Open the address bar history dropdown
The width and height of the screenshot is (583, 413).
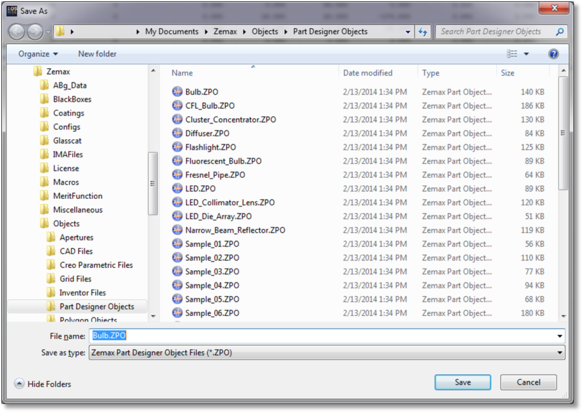tap(408, 32)
